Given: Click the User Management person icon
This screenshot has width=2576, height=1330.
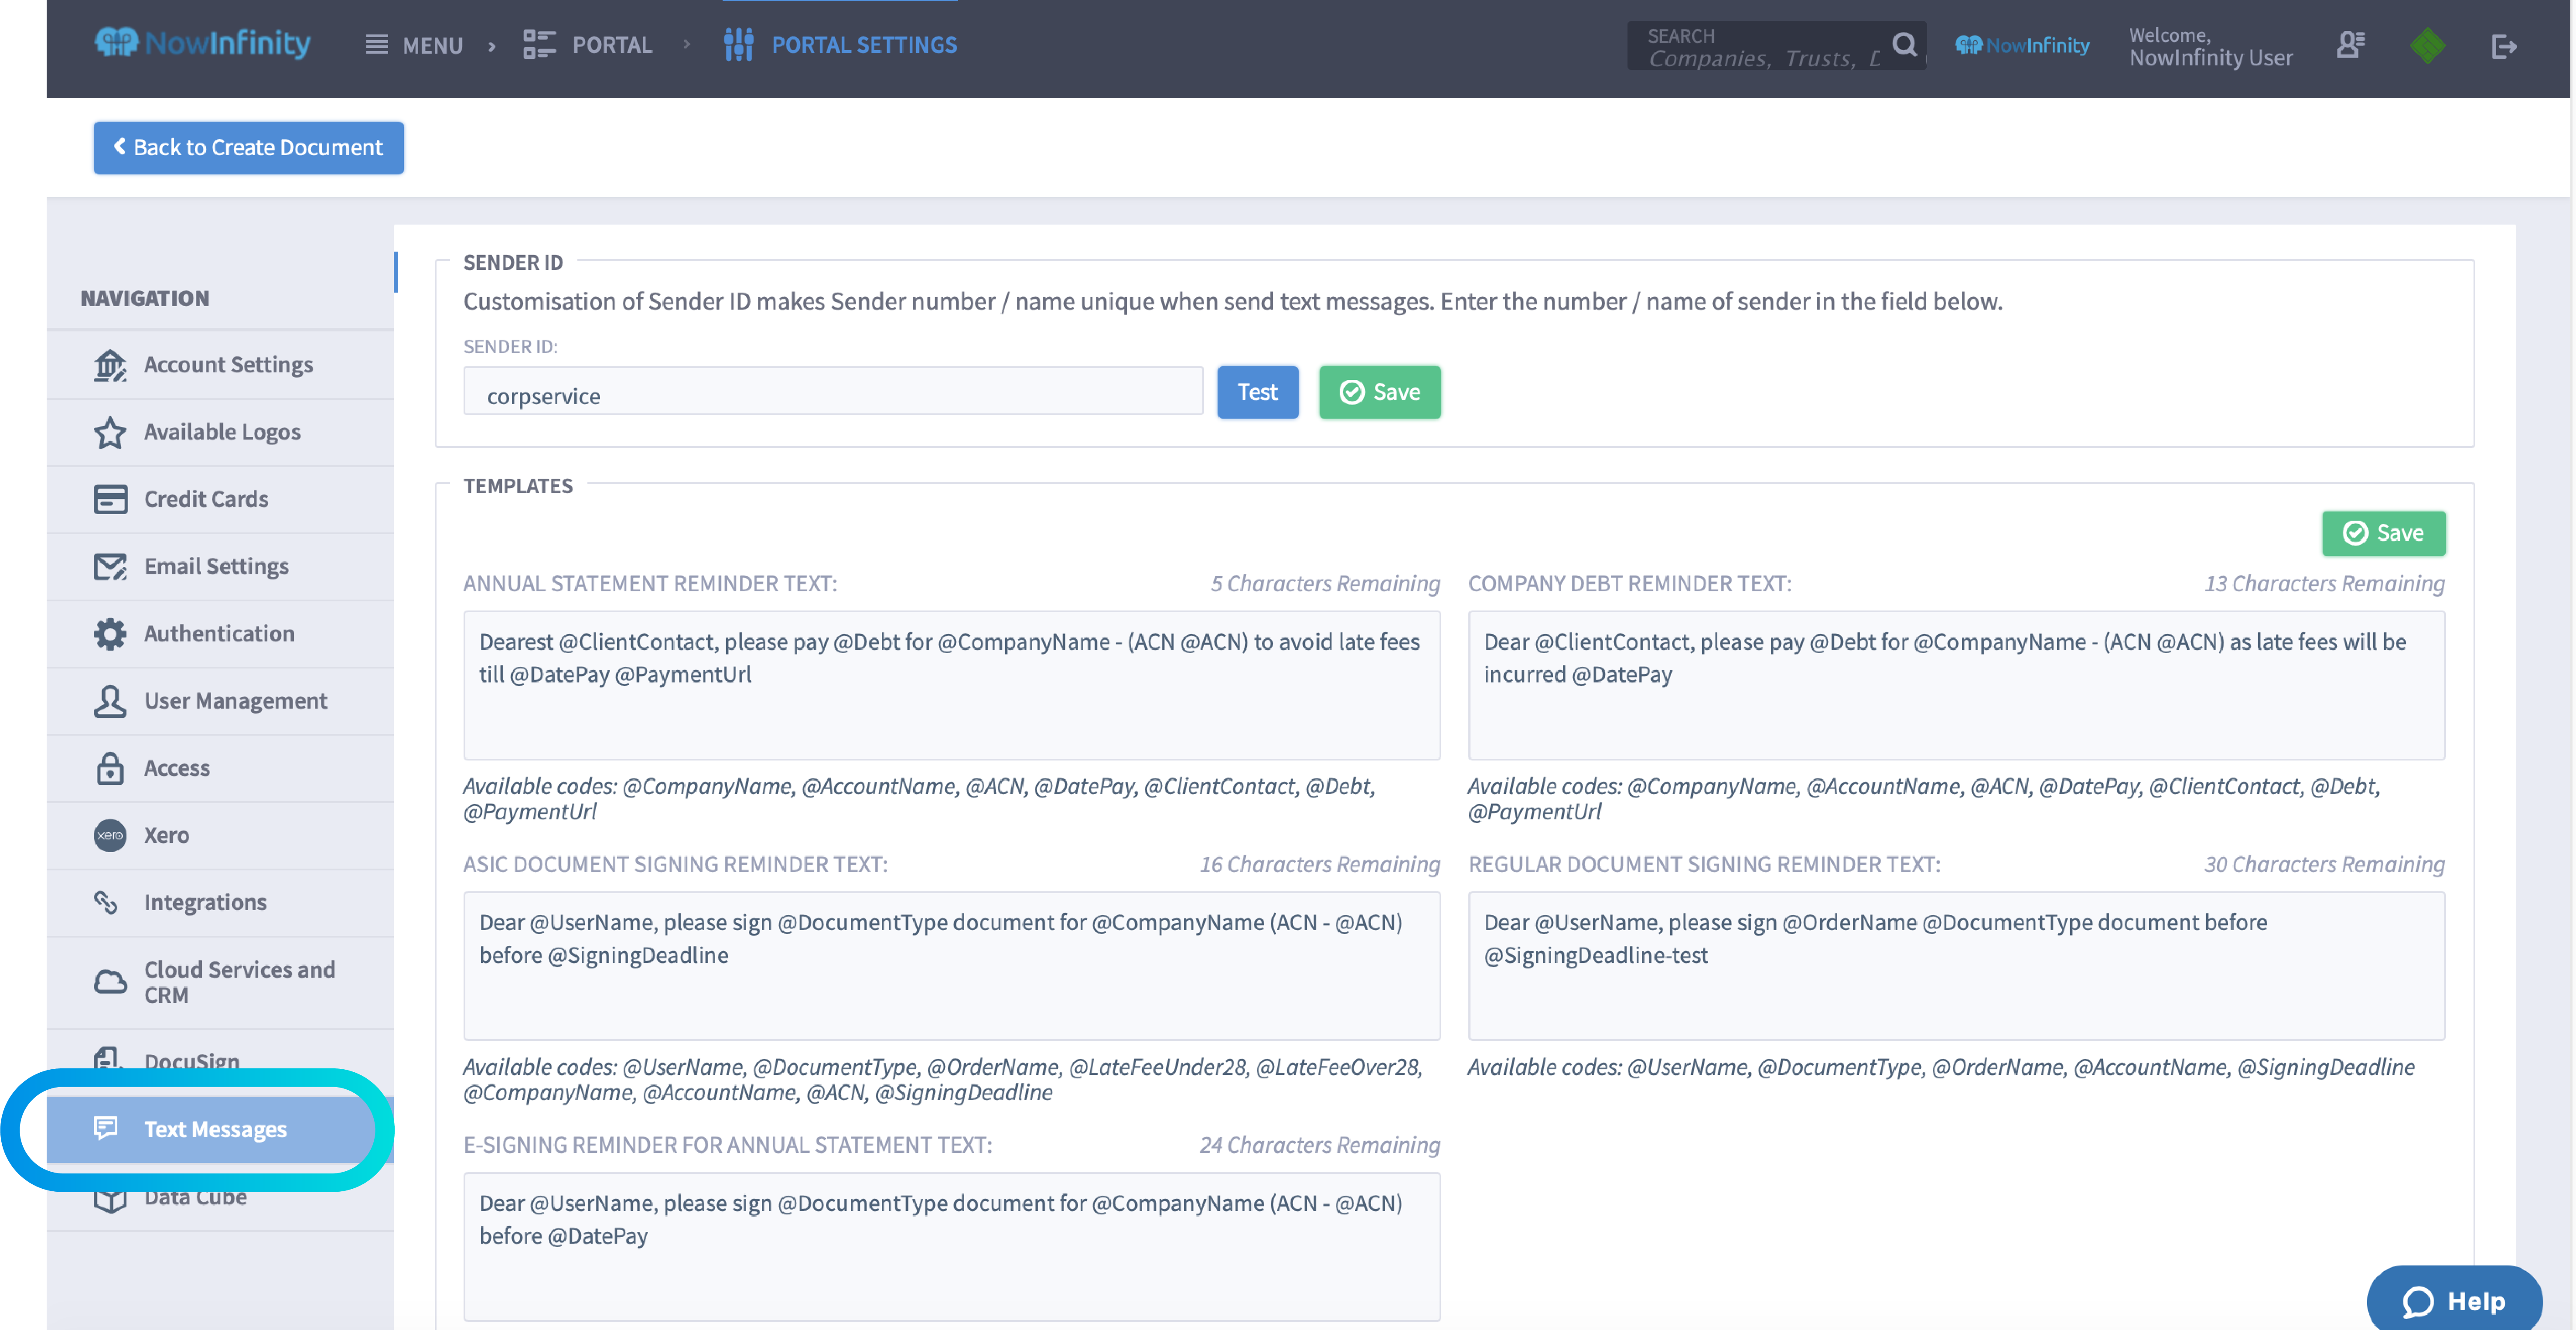Looking at the screenshot, I should [x=110, y=701].
